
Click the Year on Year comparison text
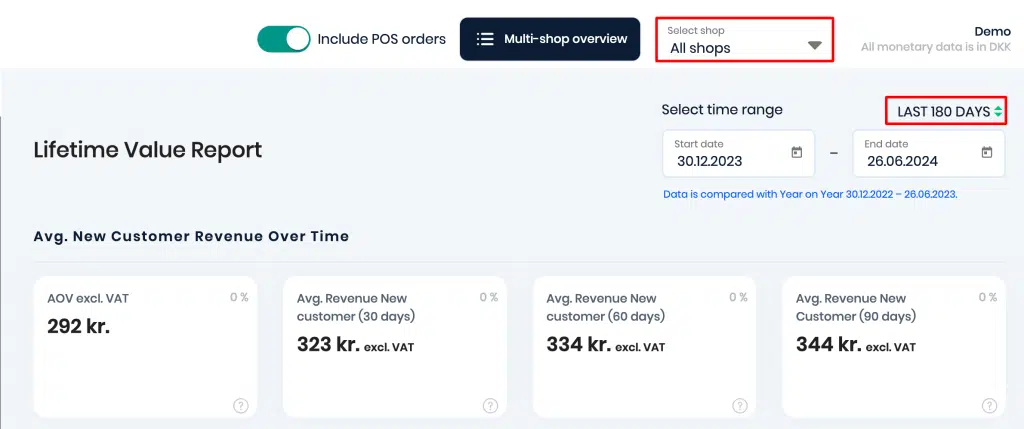[x=810, y=195]
